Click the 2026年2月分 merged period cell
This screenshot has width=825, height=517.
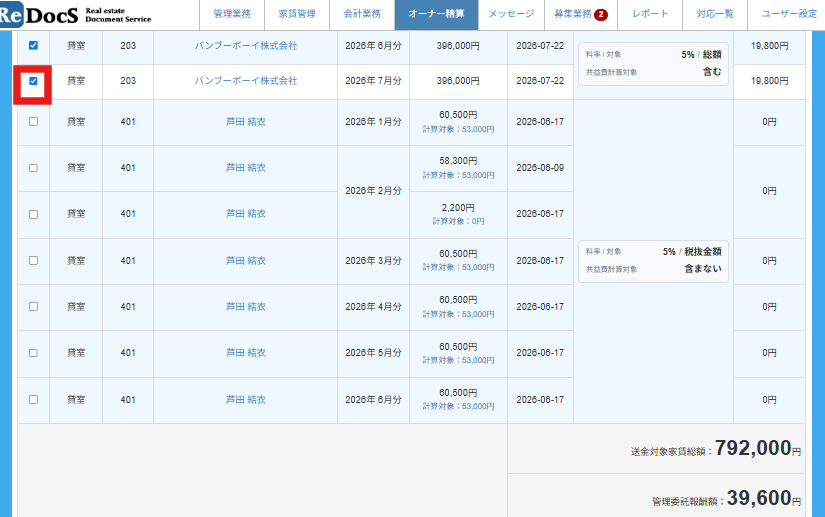tap(374, 191)
